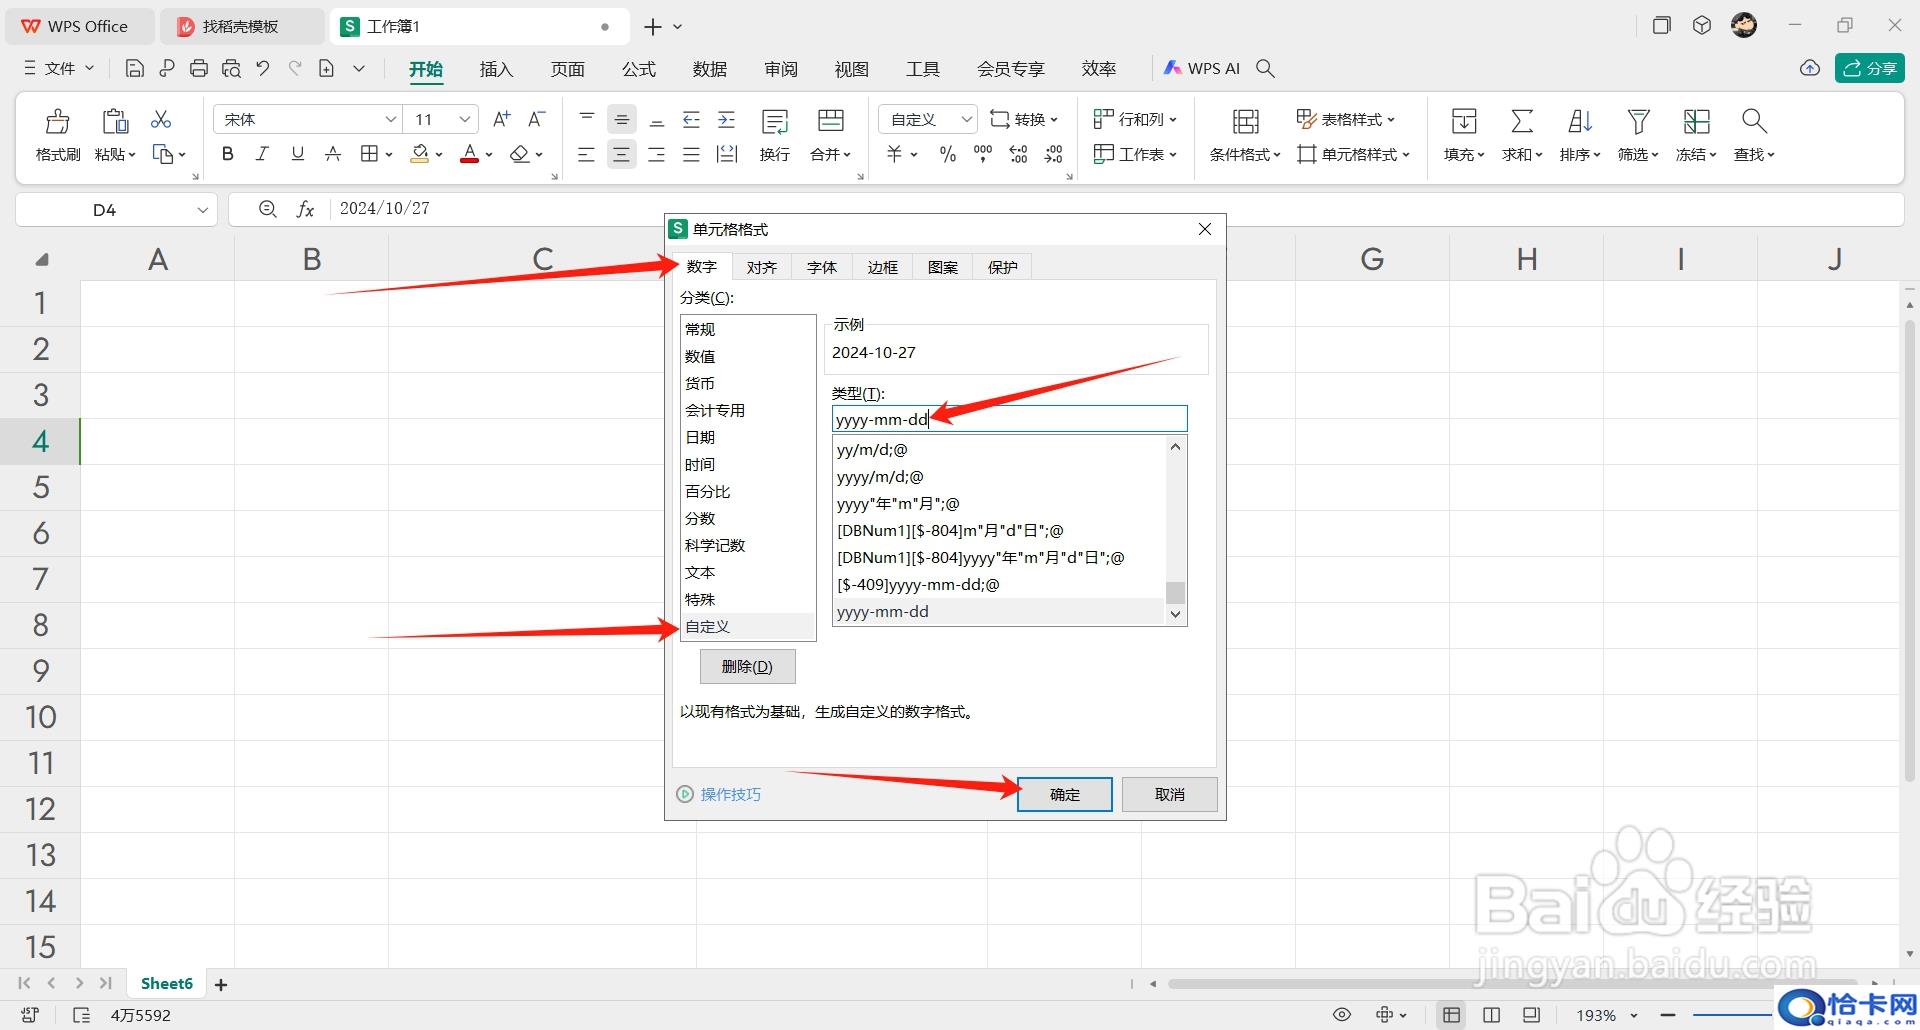Image resolution: width=1920 pixels, height=1030 pixels.
Task: Click the 删除(D) button
Action: tap(747, 666)
